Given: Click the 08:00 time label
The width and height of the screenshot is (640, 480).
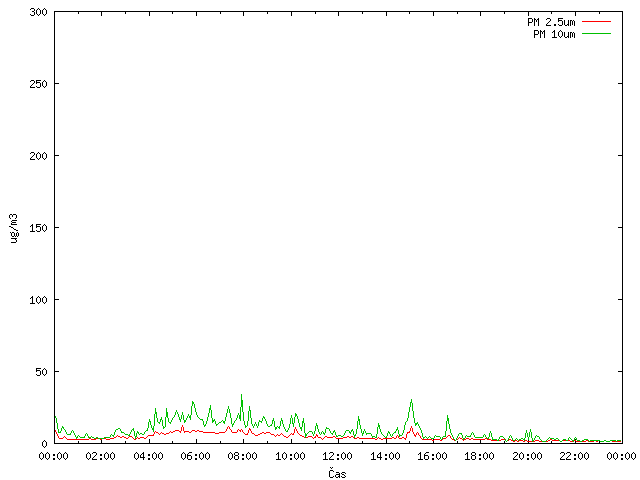Looking at the screenshot, I should [242, 456].
